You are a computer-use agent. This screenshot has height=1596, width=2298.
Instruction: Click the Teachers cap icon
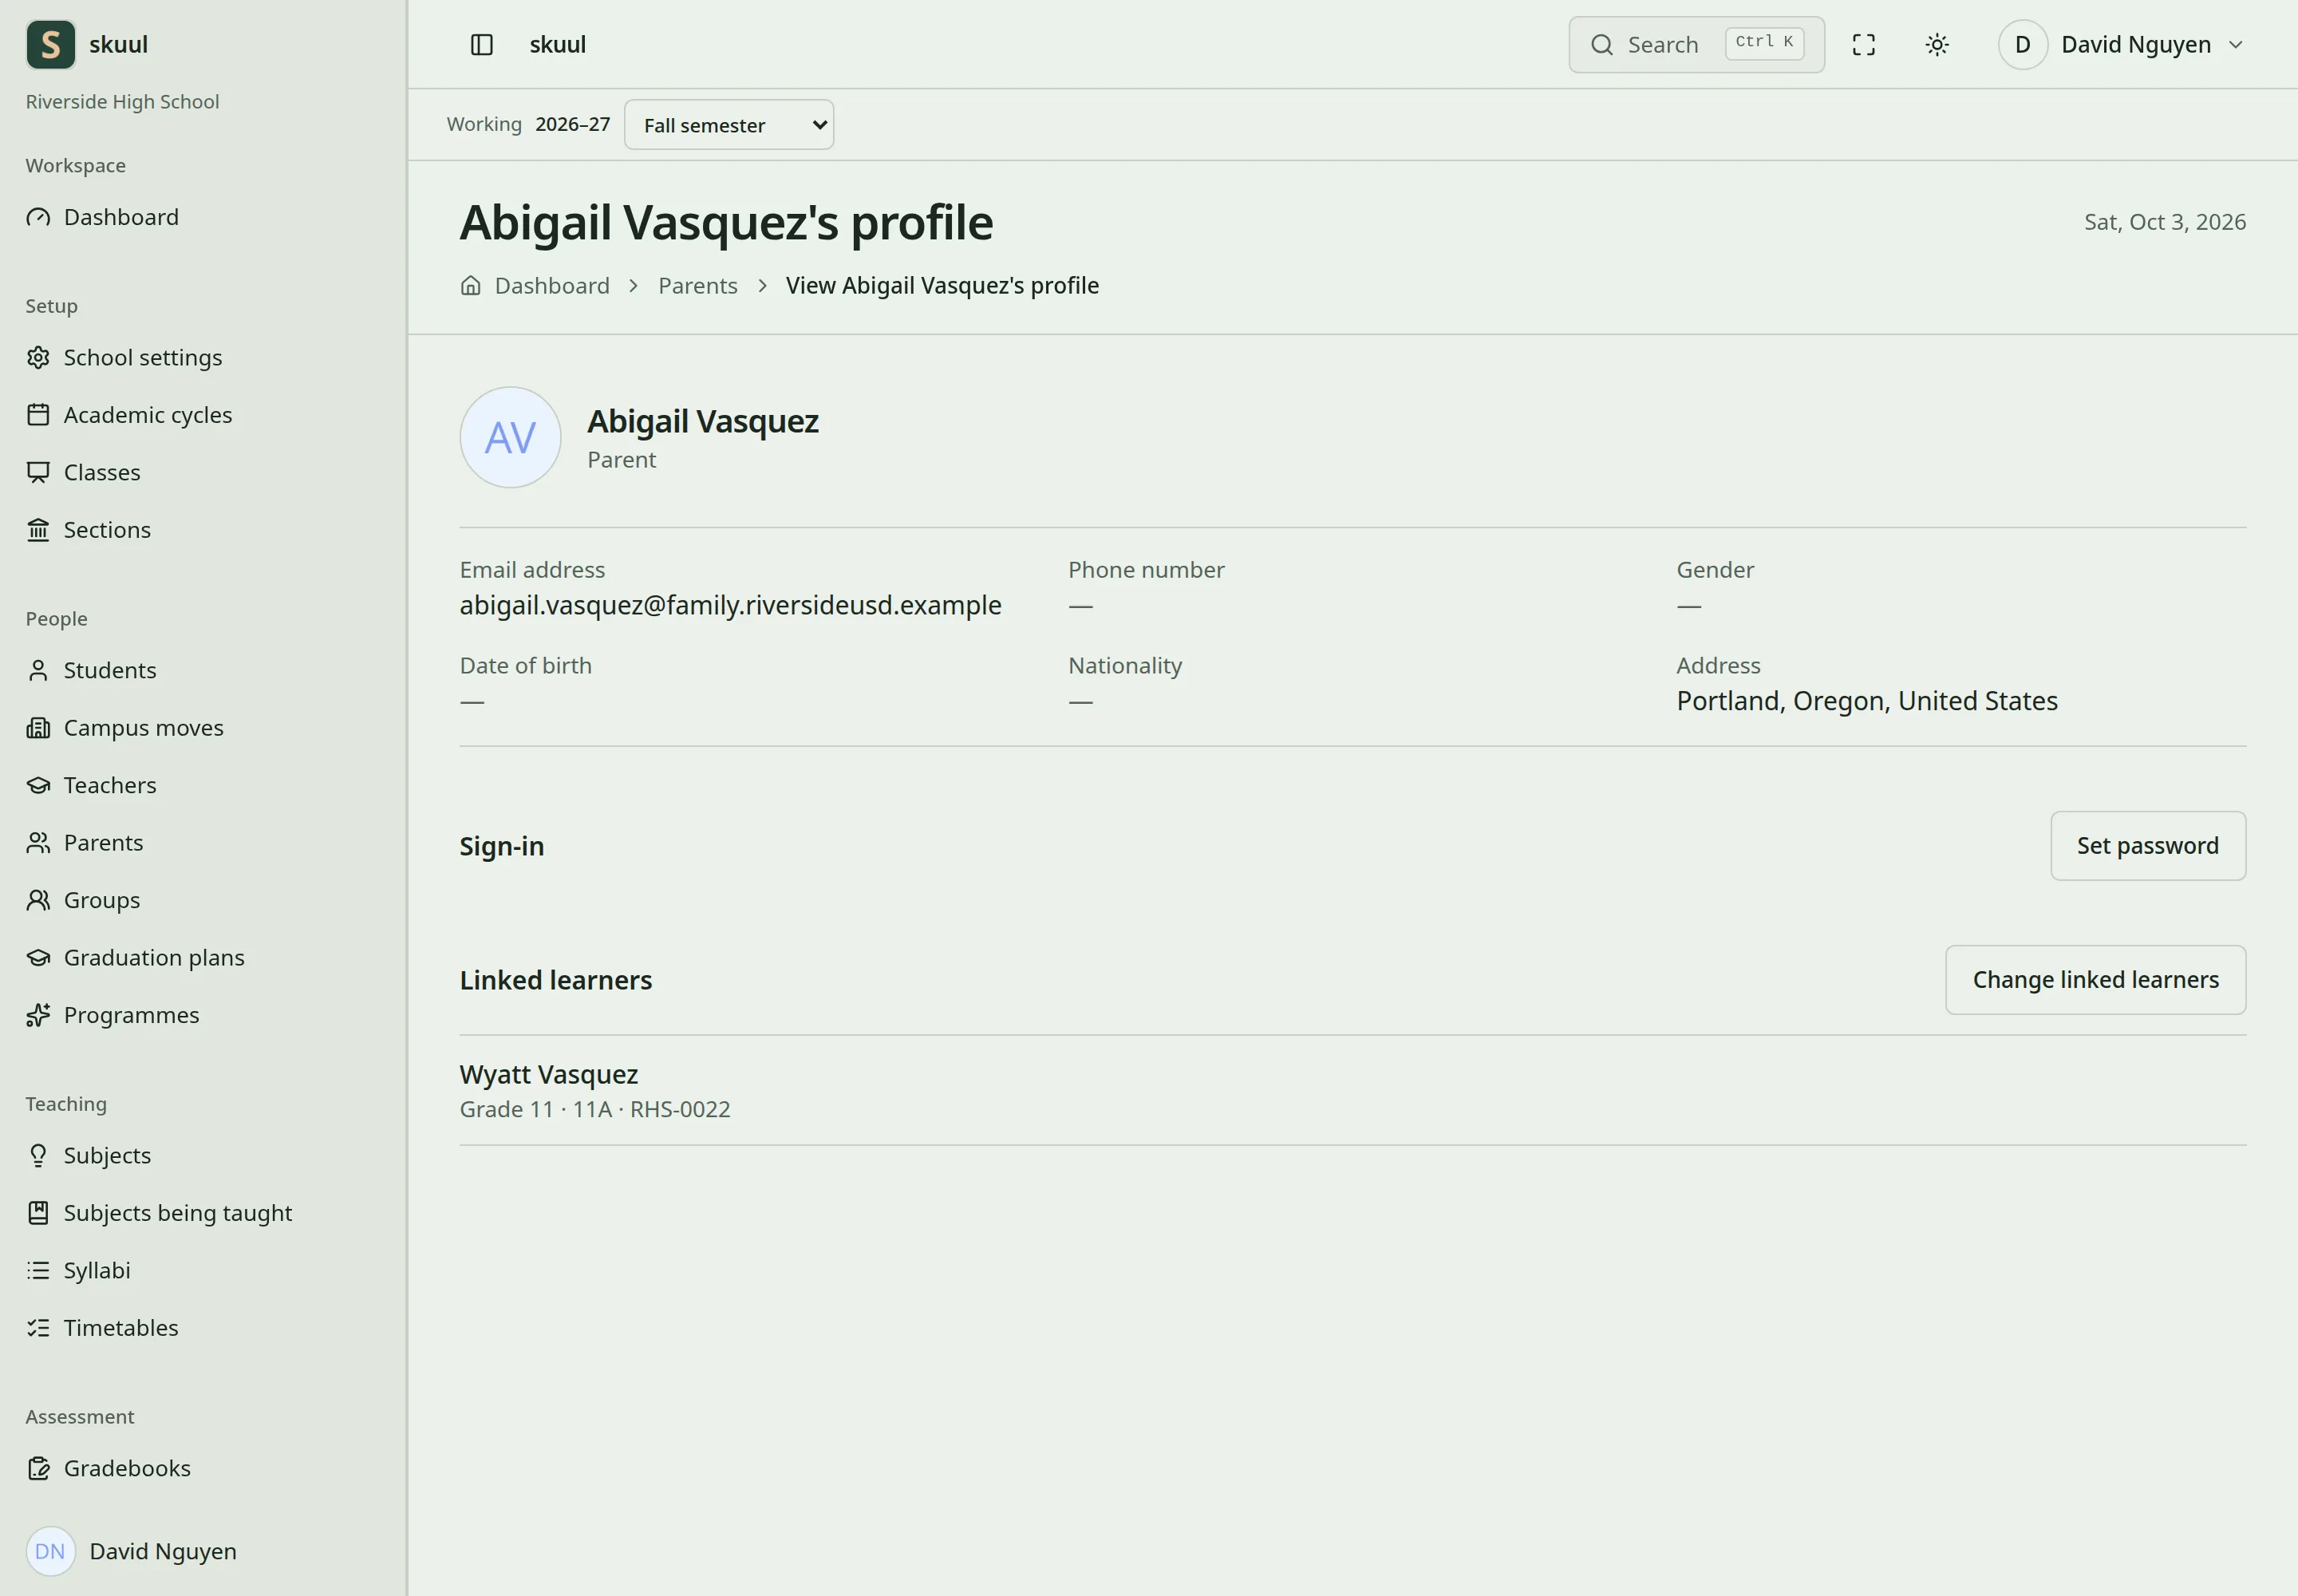click(38, 785)
